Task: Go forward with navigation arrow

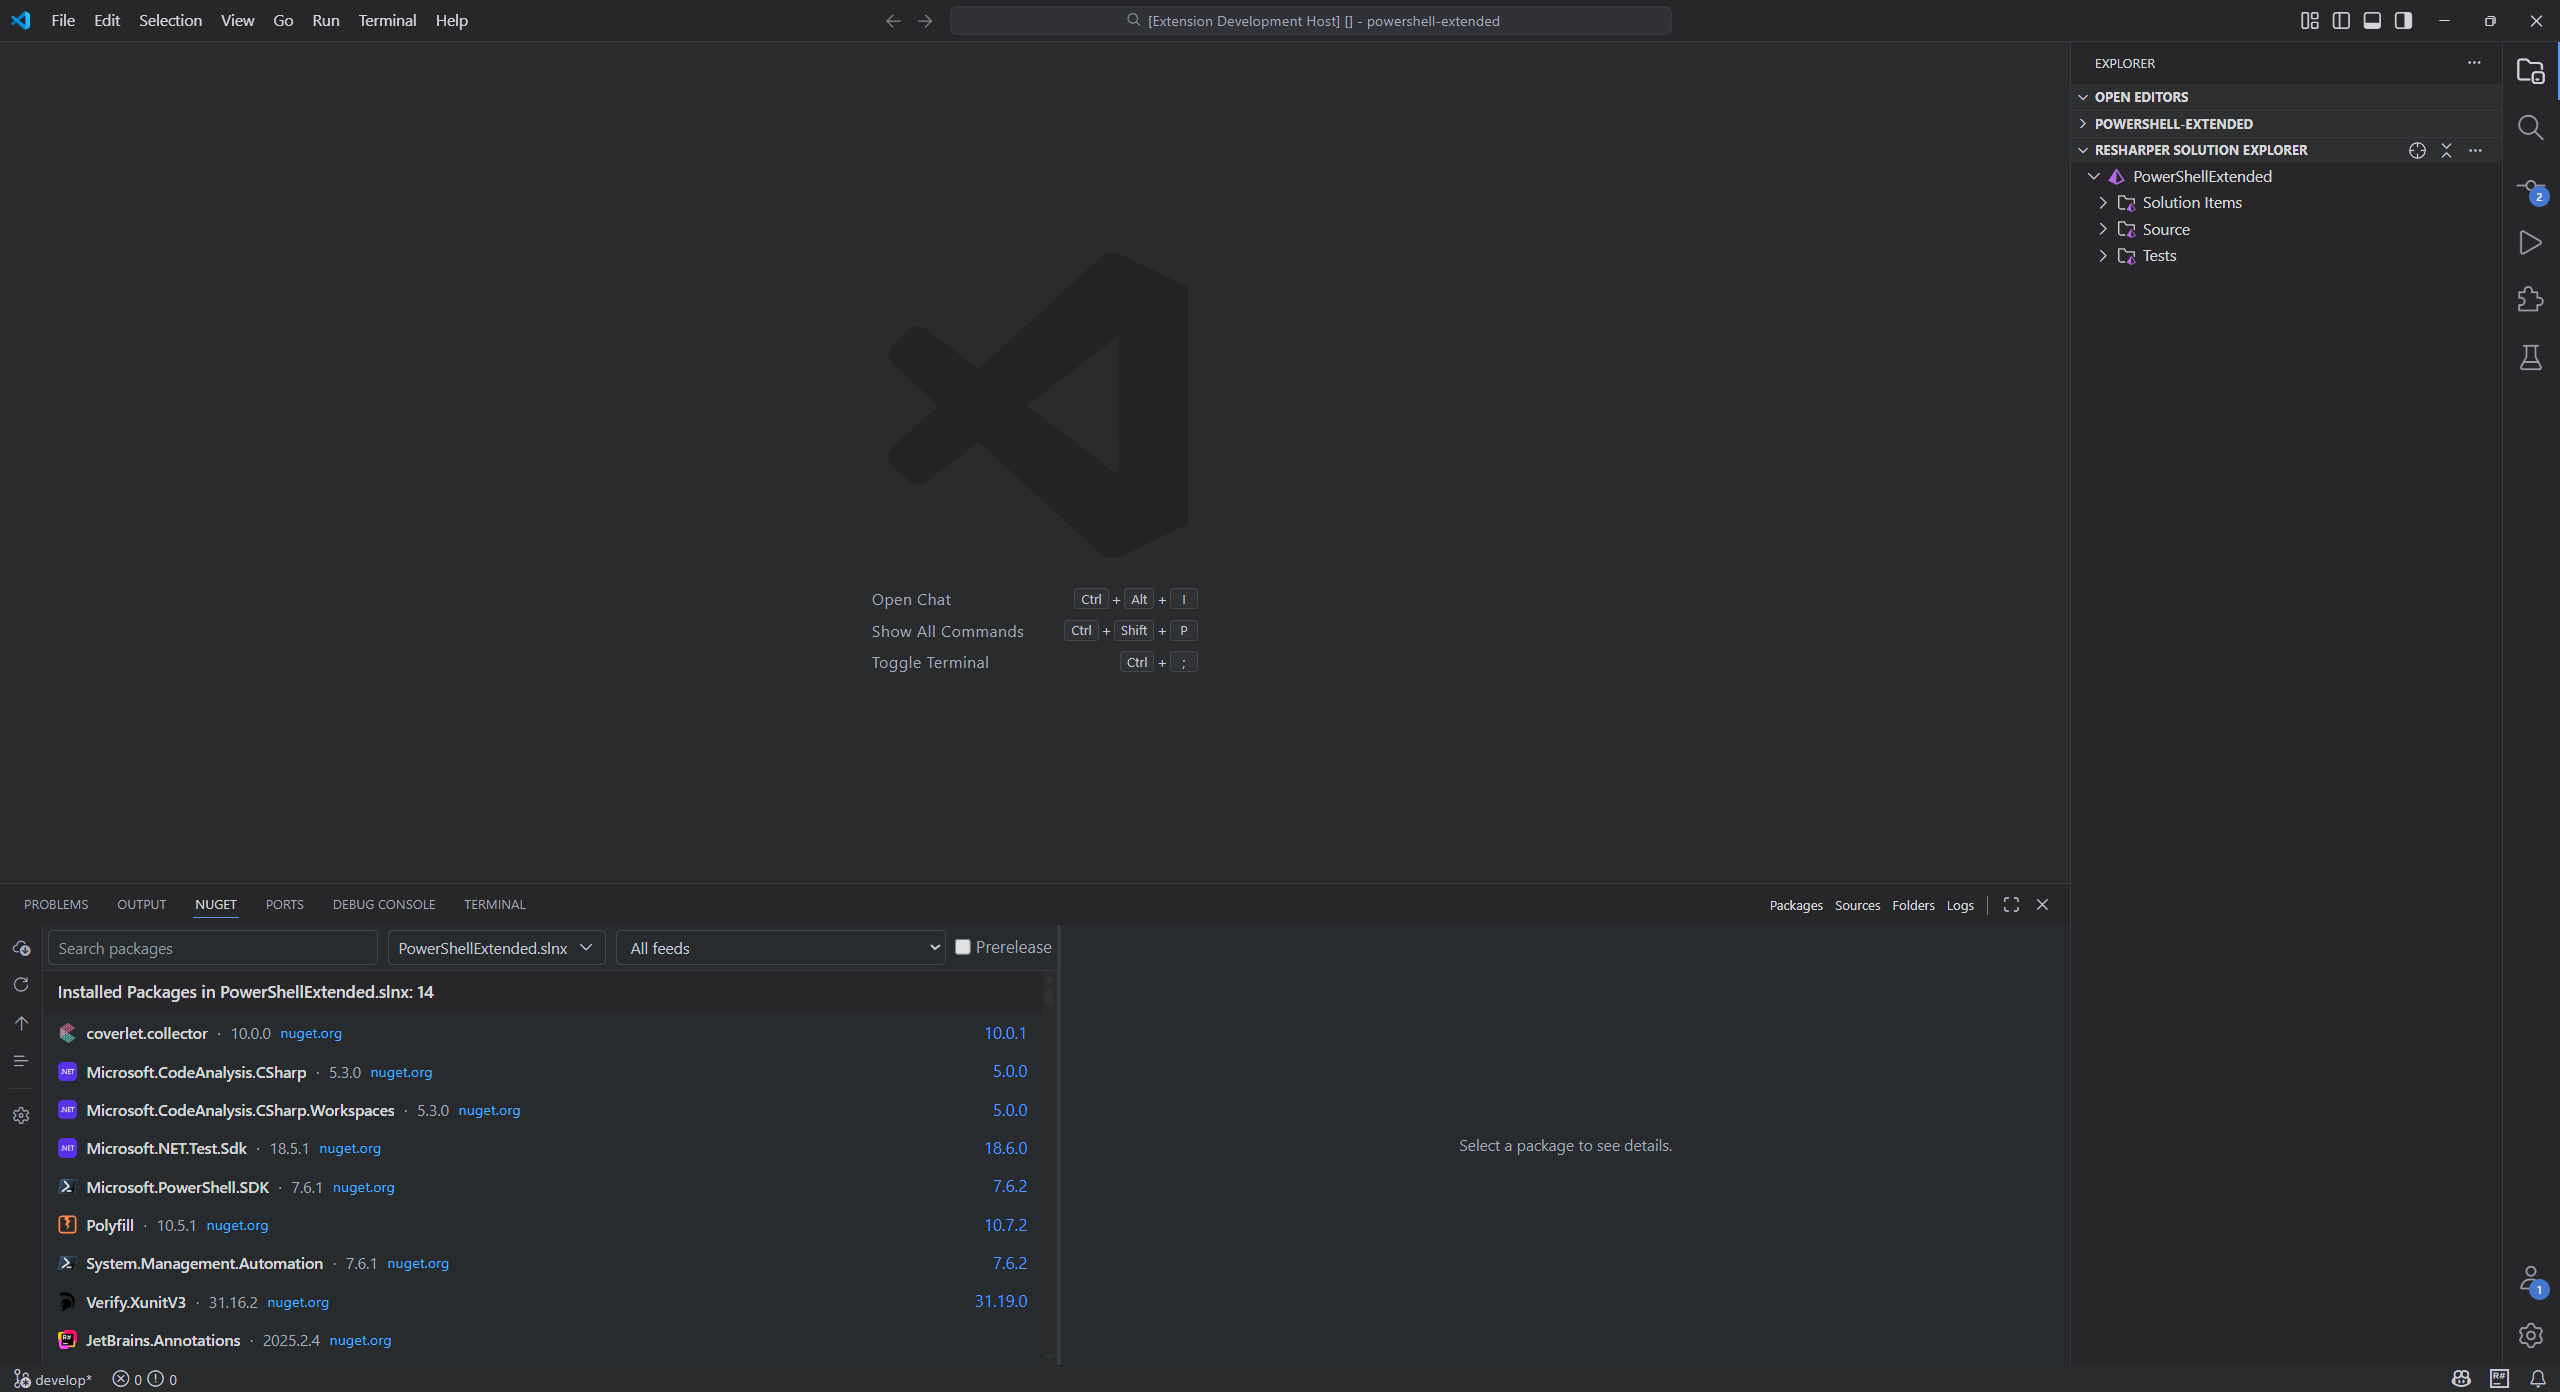Action: (925, 20)
